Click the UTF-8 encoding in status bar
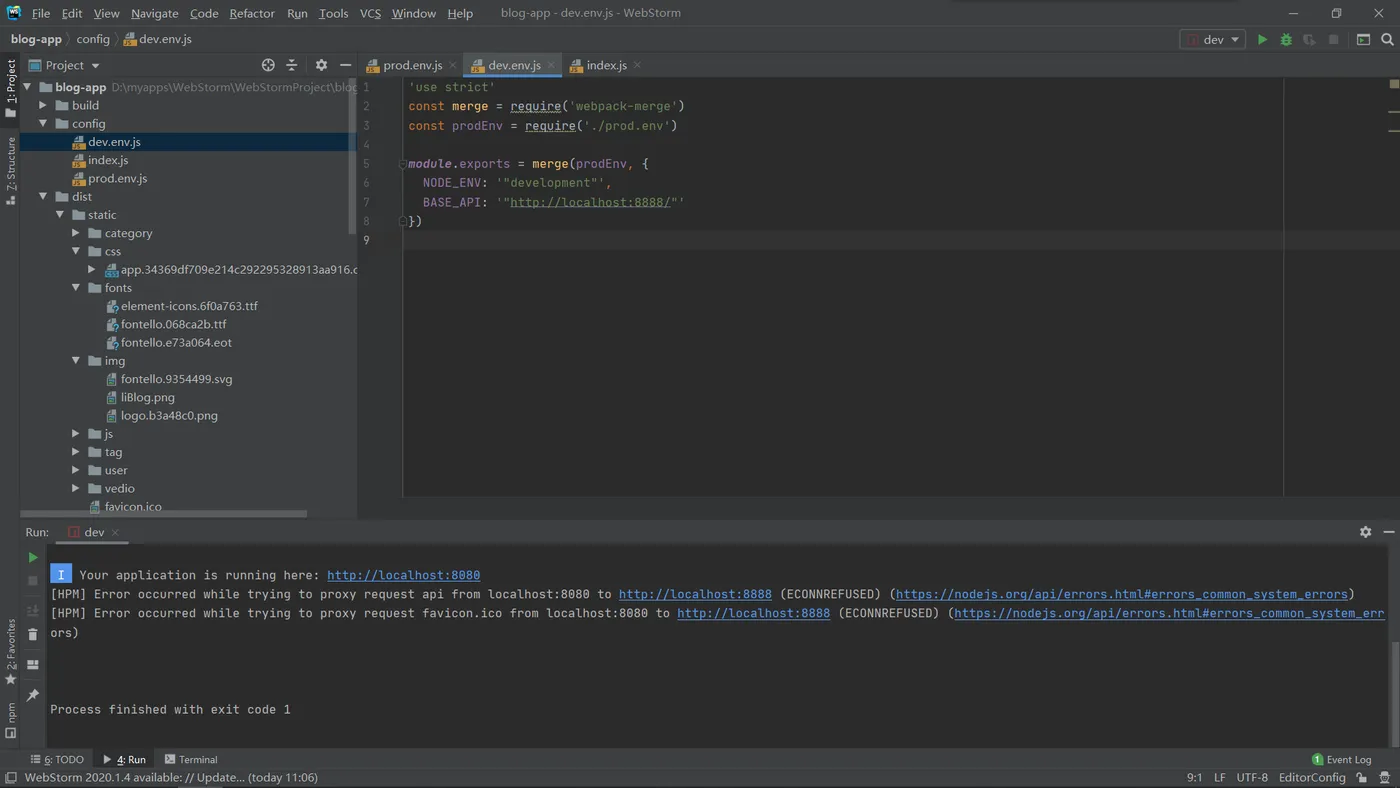This screenshot has width=1400, height=788. tap(1252, 777)
